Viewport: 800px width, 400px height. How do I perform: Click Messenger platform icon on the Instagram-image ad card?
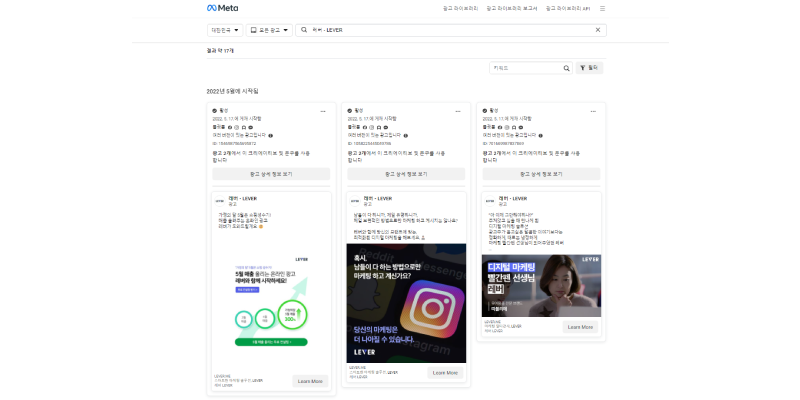click(386, 128)
